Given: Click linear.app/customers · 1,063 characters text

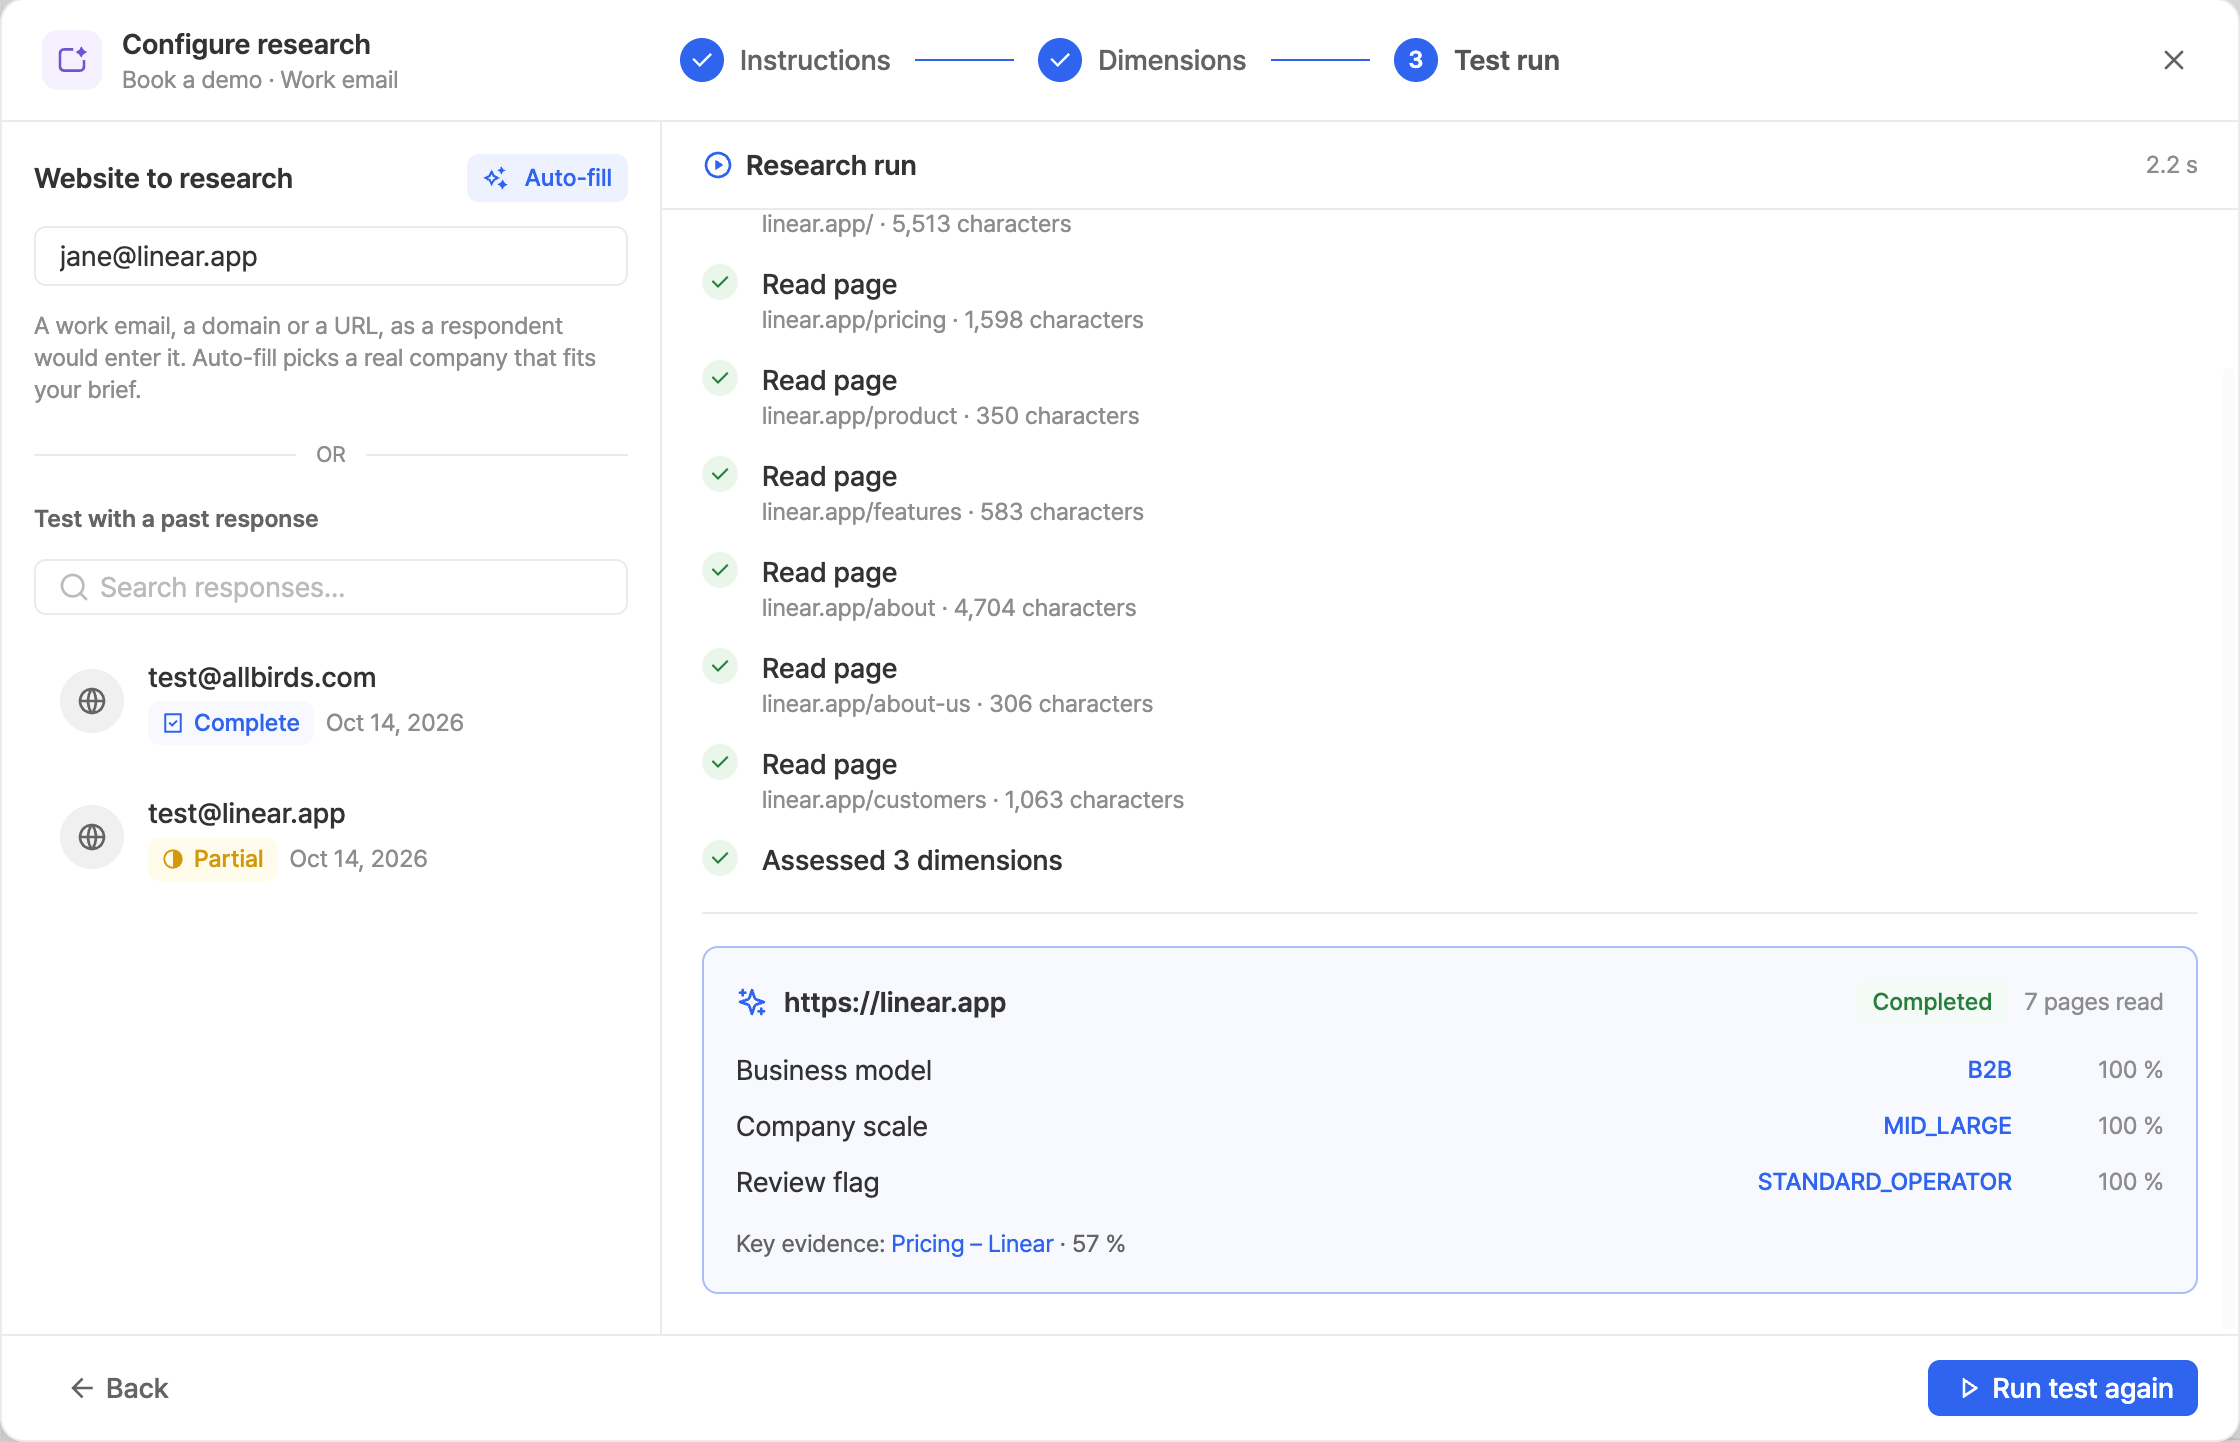Looking at the screenshot, I should tap(973, 800).
